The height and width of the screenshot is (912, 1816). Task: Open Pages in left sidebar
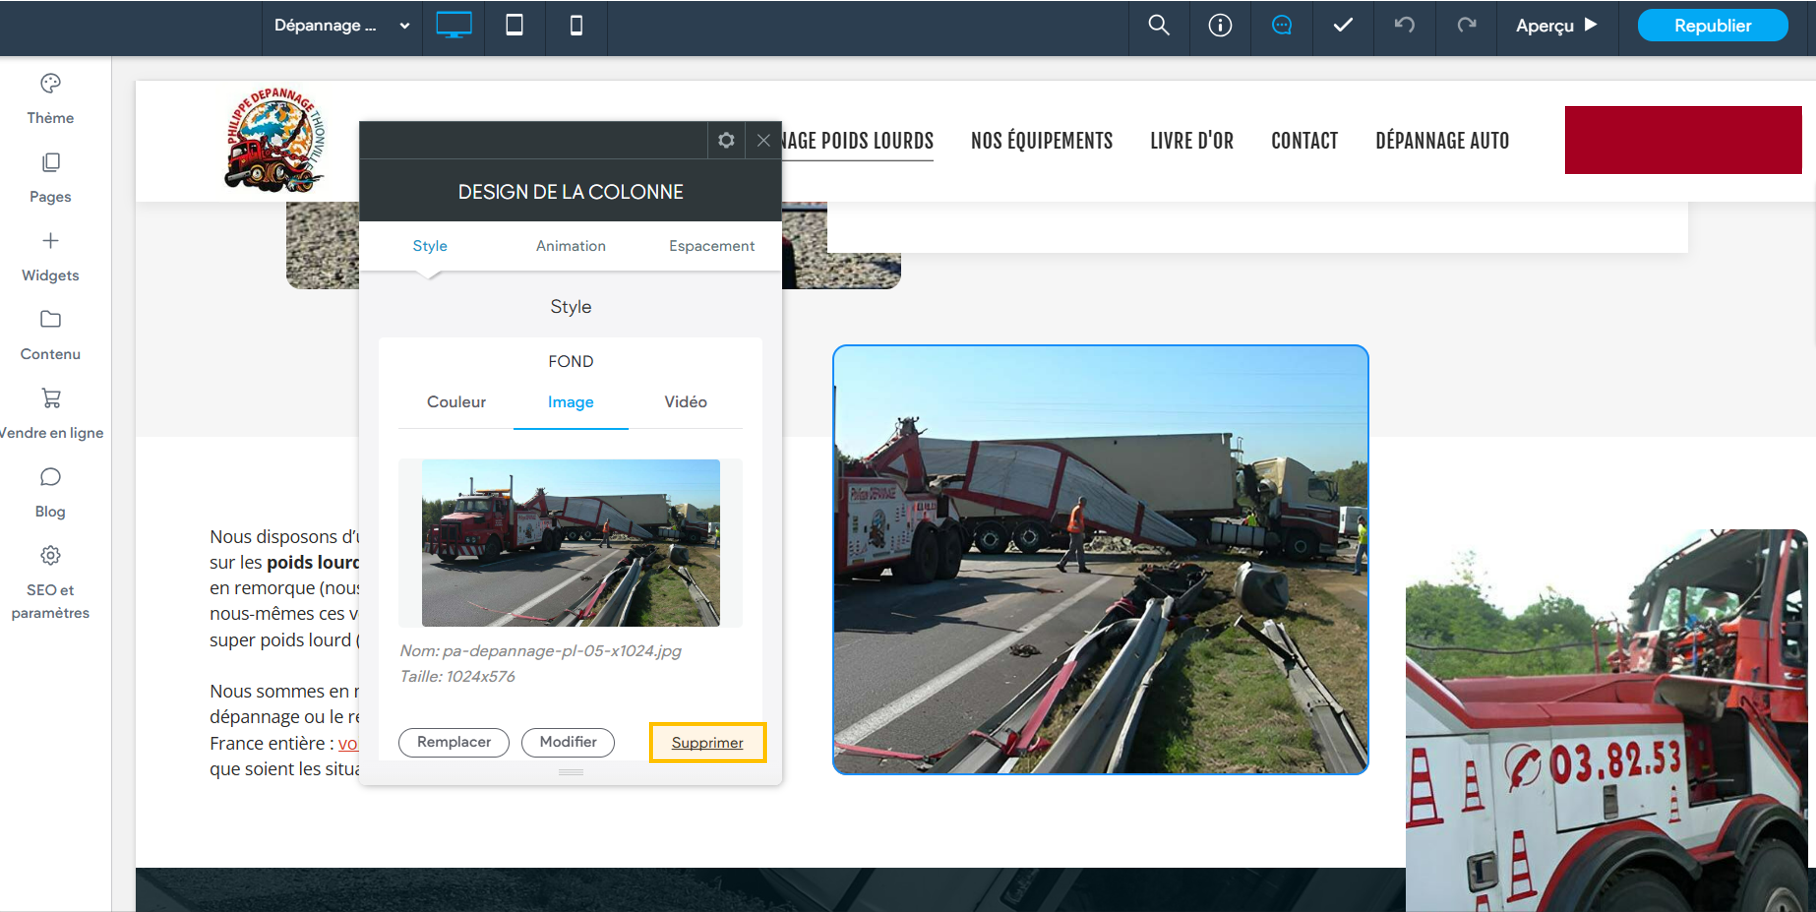(50, 178)
